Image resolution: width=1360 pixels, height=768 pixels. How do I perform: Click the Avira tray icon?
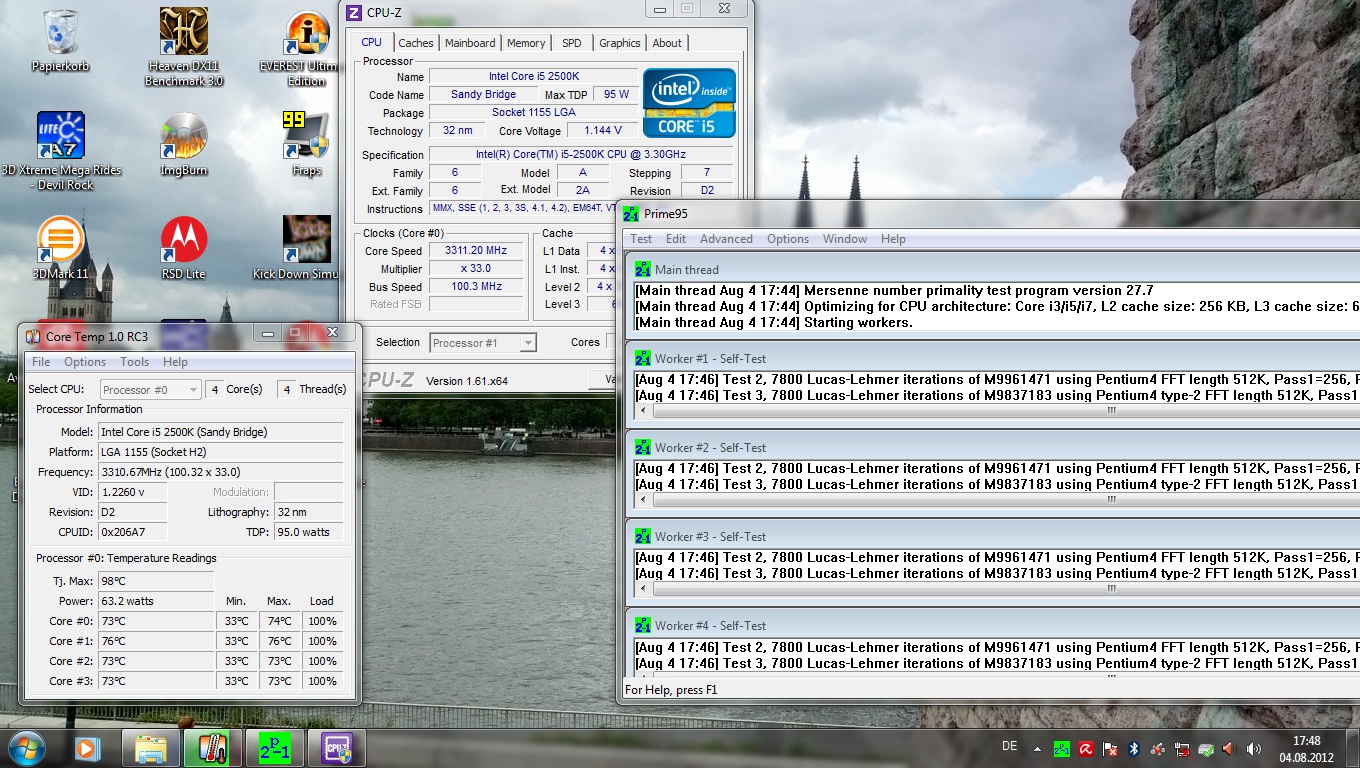pos(1085,748)
